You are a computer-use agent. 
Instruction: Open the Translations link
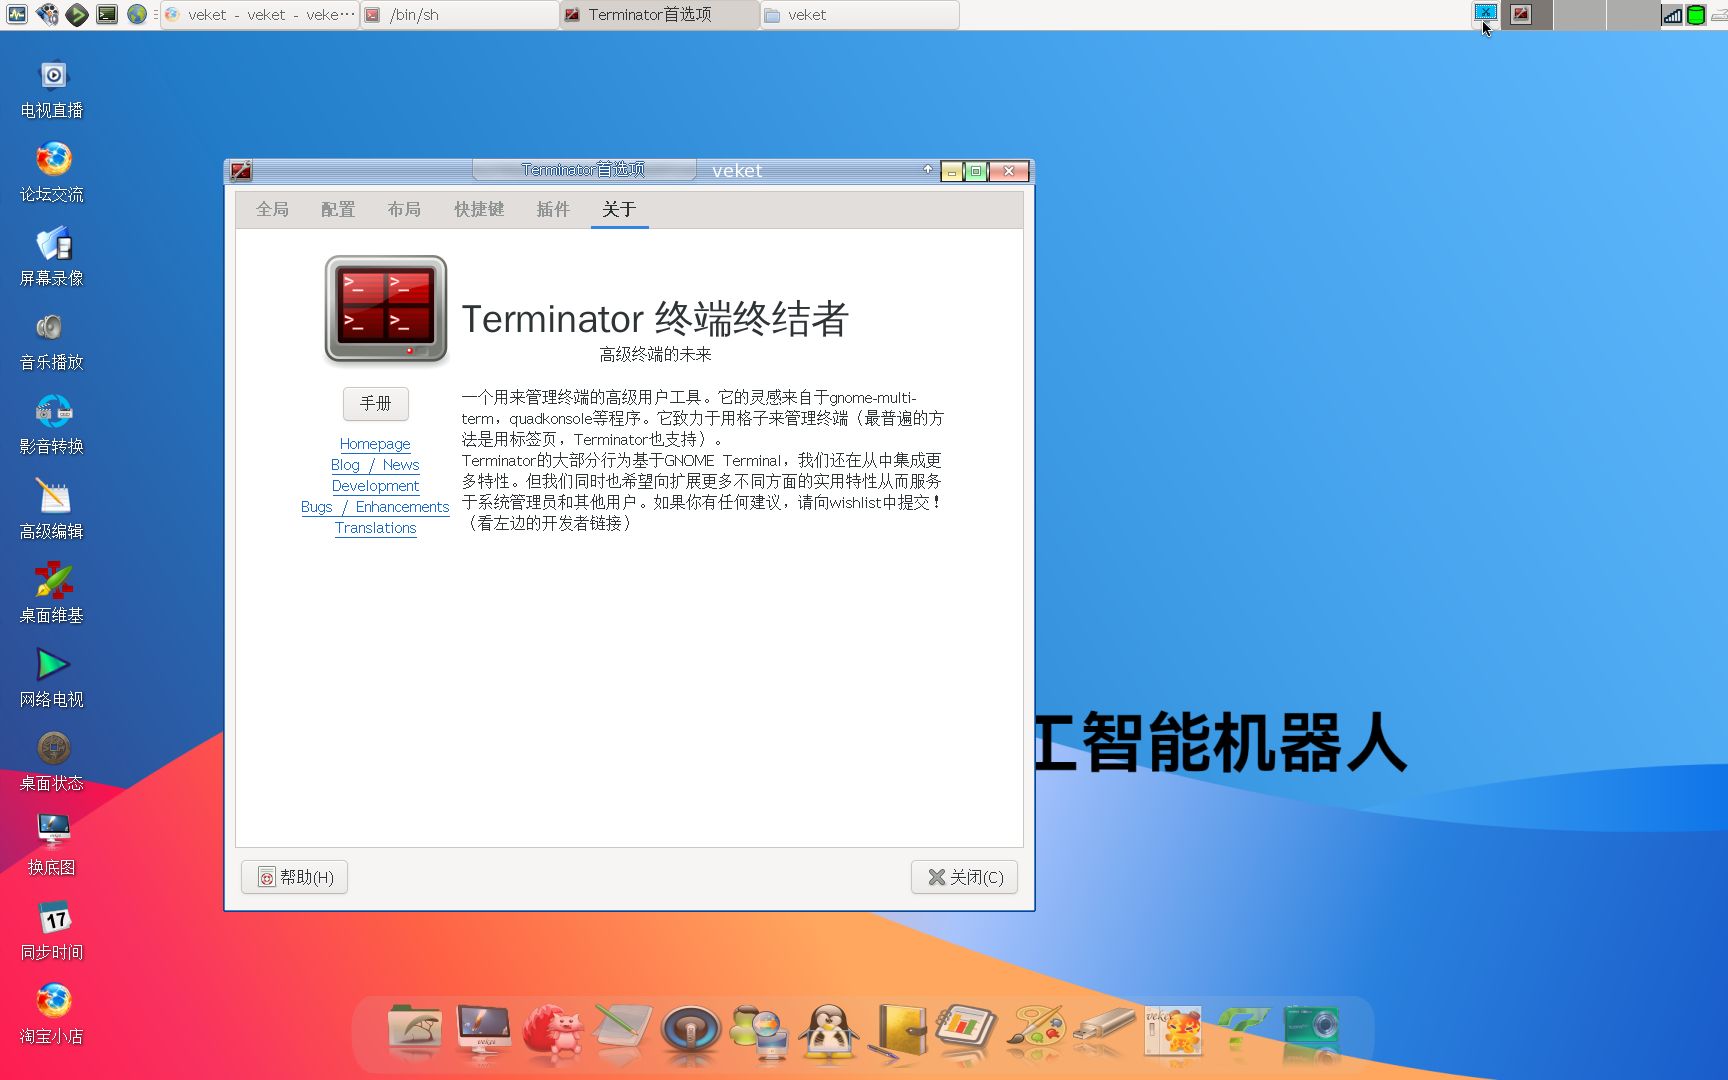(375, 528)
